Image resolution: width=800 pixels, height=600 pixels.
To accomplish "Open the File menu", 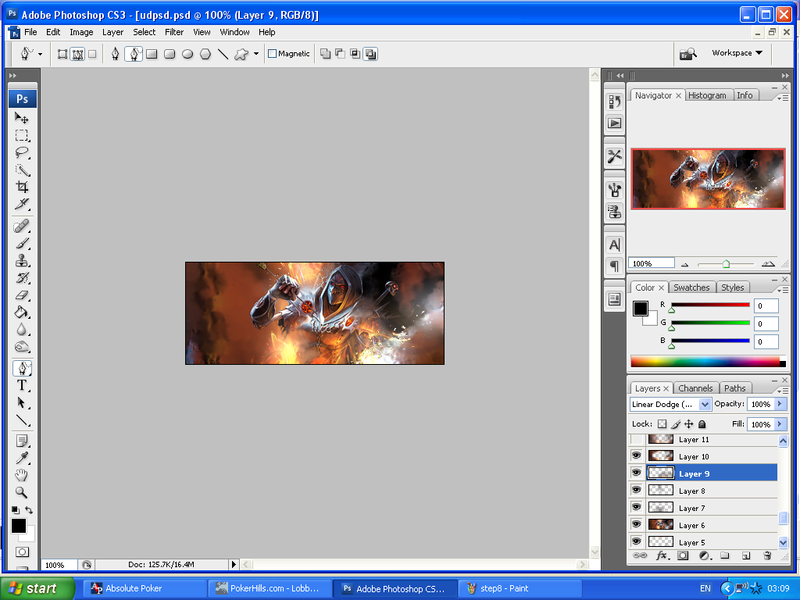I will [31, 32].
